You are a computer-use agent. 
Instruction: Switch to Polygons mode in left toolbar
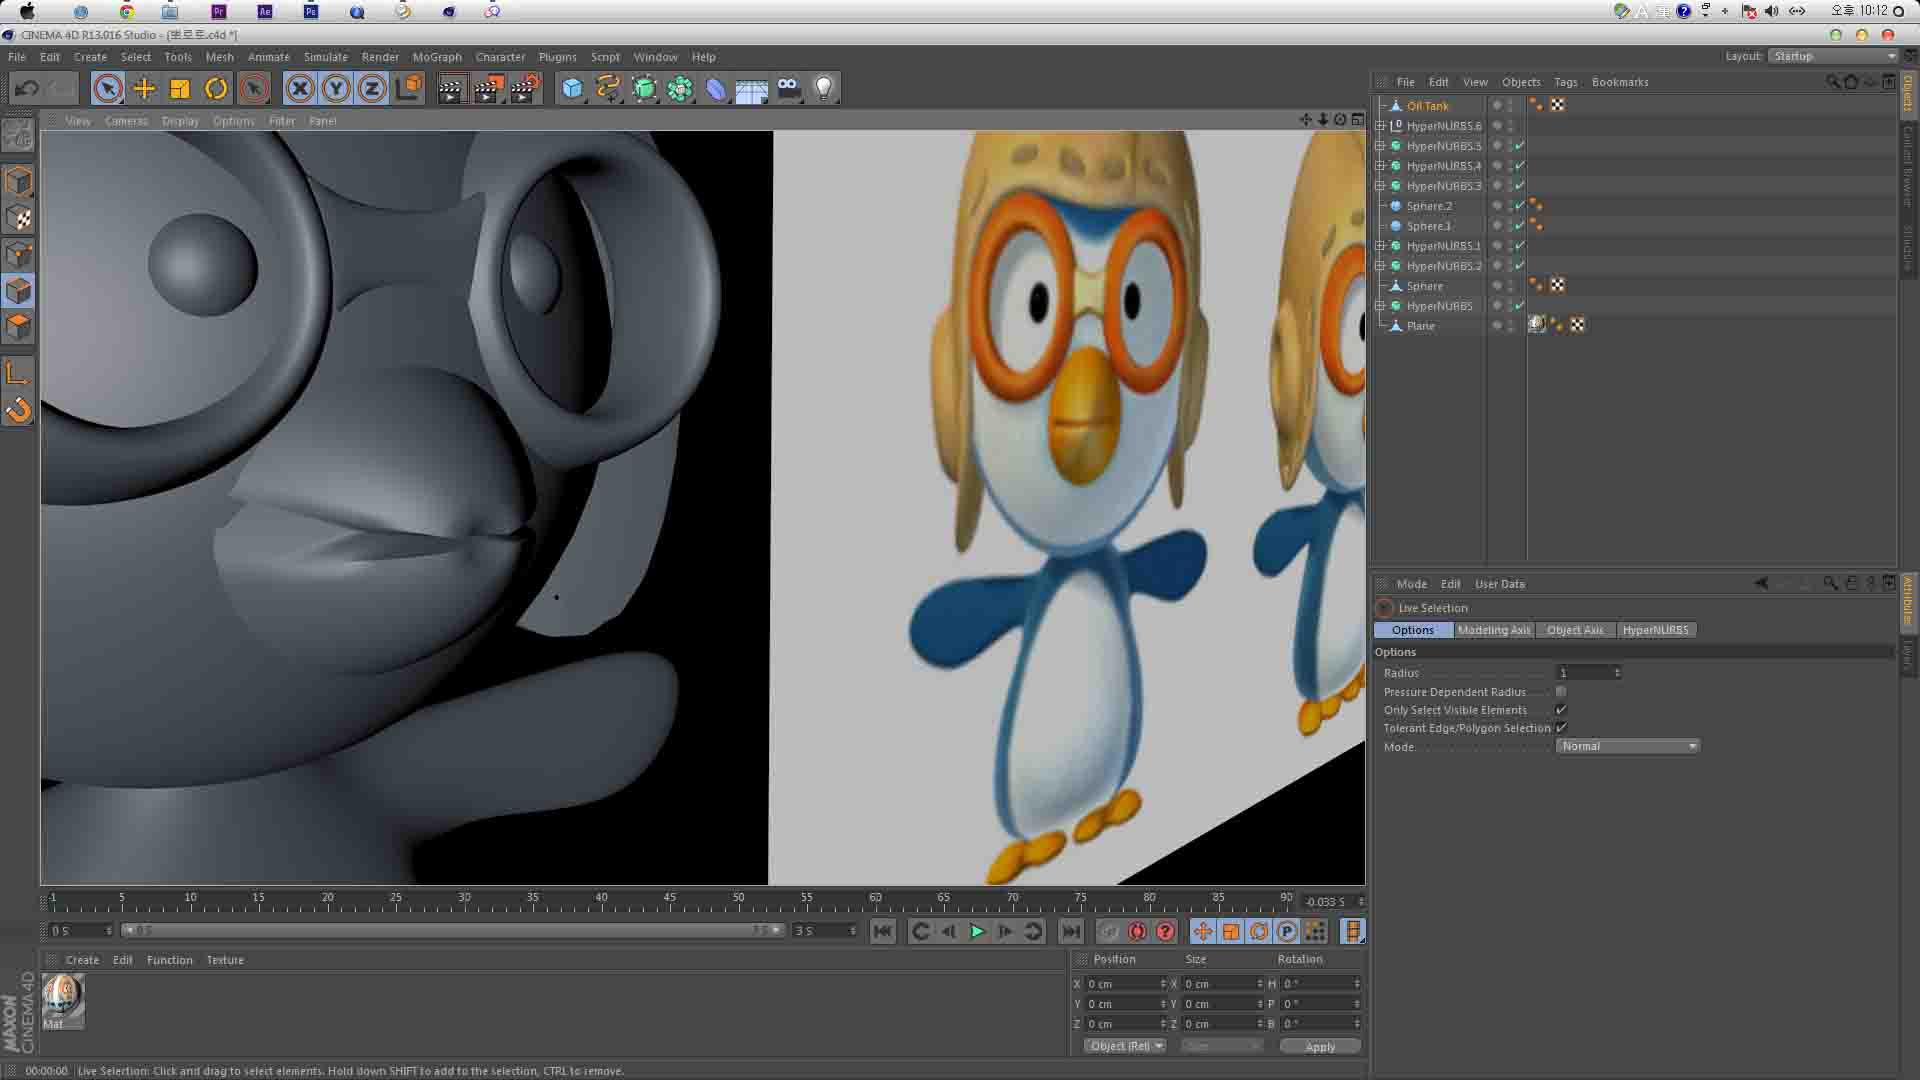[18, 328]
